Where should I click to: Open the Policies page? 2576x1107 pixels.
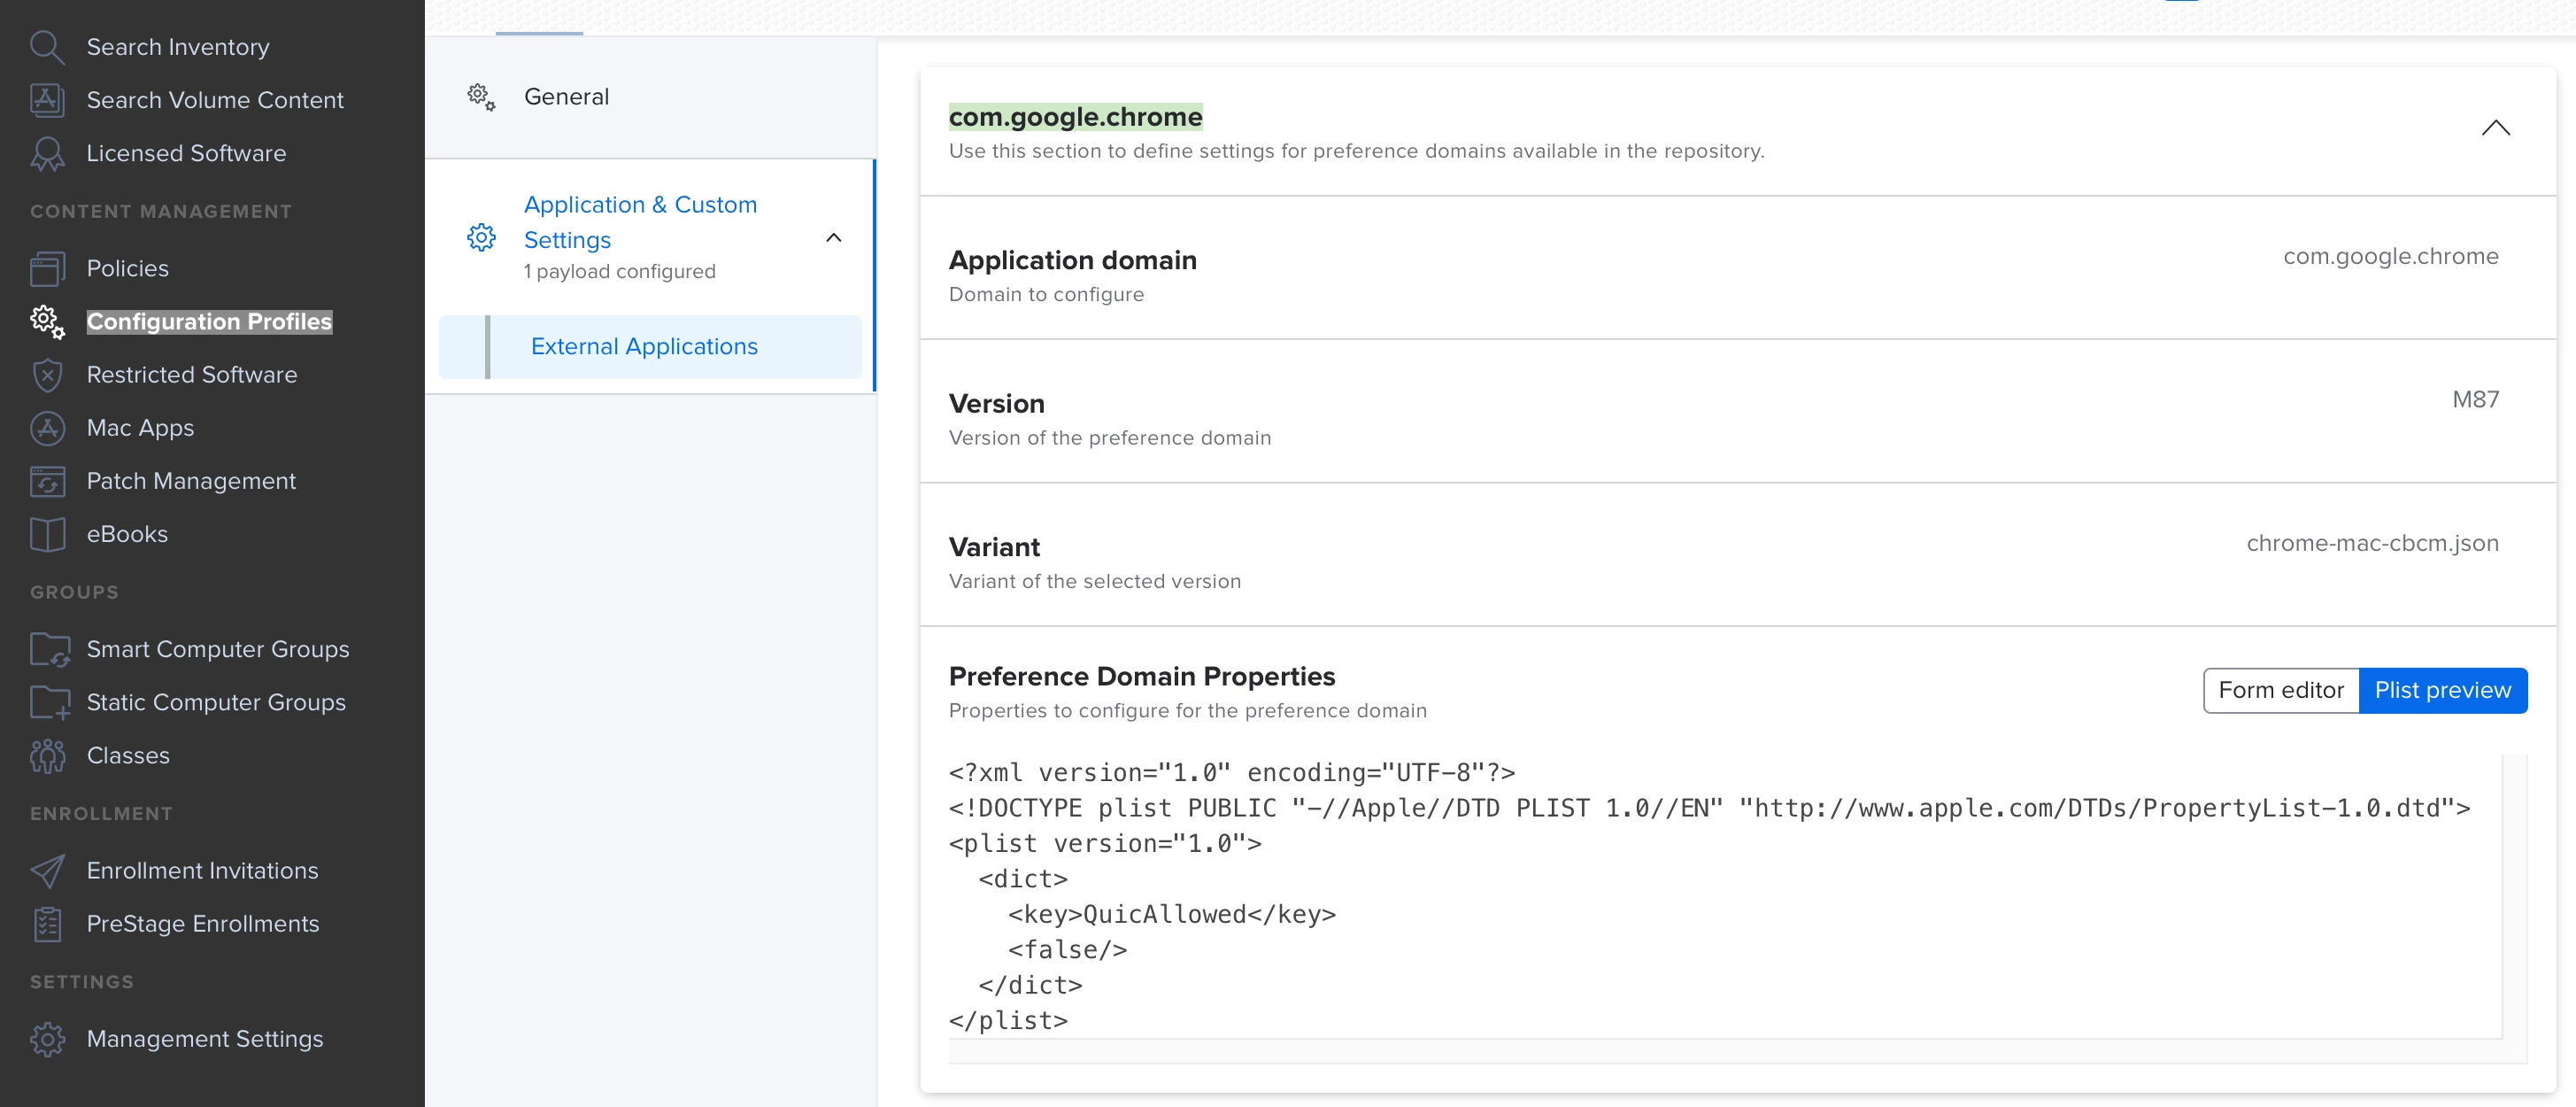(x=128, y=268)
